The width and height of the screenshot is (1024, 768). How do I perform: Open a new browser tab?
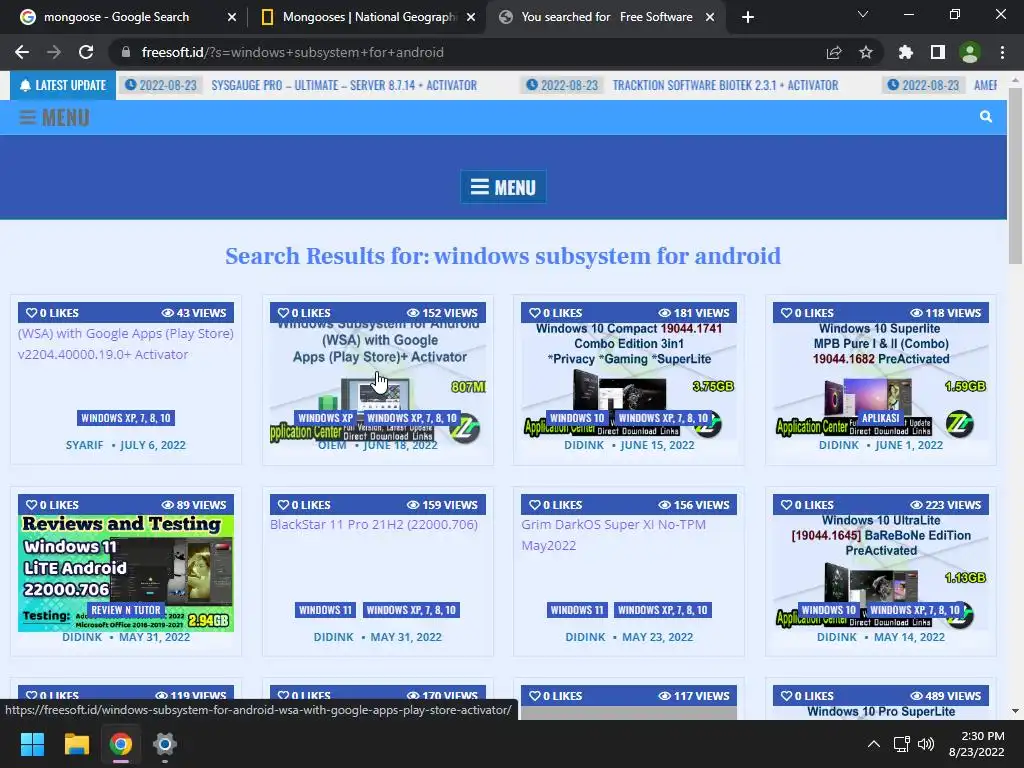tap(748, 17)
